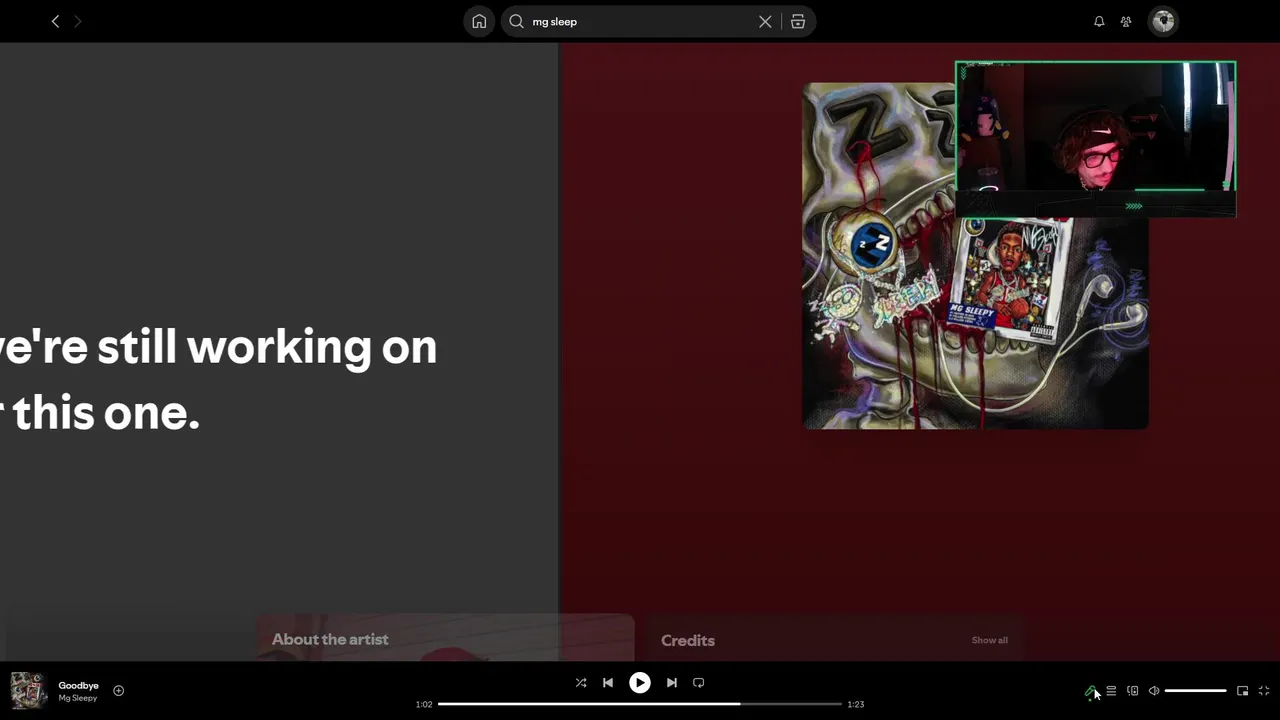Click the search magnifier icon
Viewport: 1280px width, 720px height.
(x=516, y=21)
